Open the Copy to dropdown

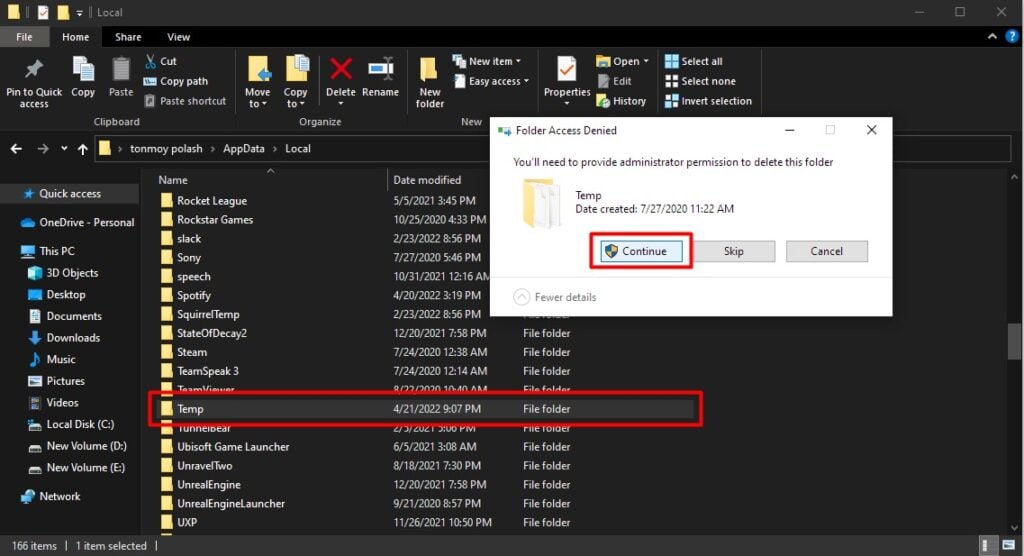tap(296, 82)
